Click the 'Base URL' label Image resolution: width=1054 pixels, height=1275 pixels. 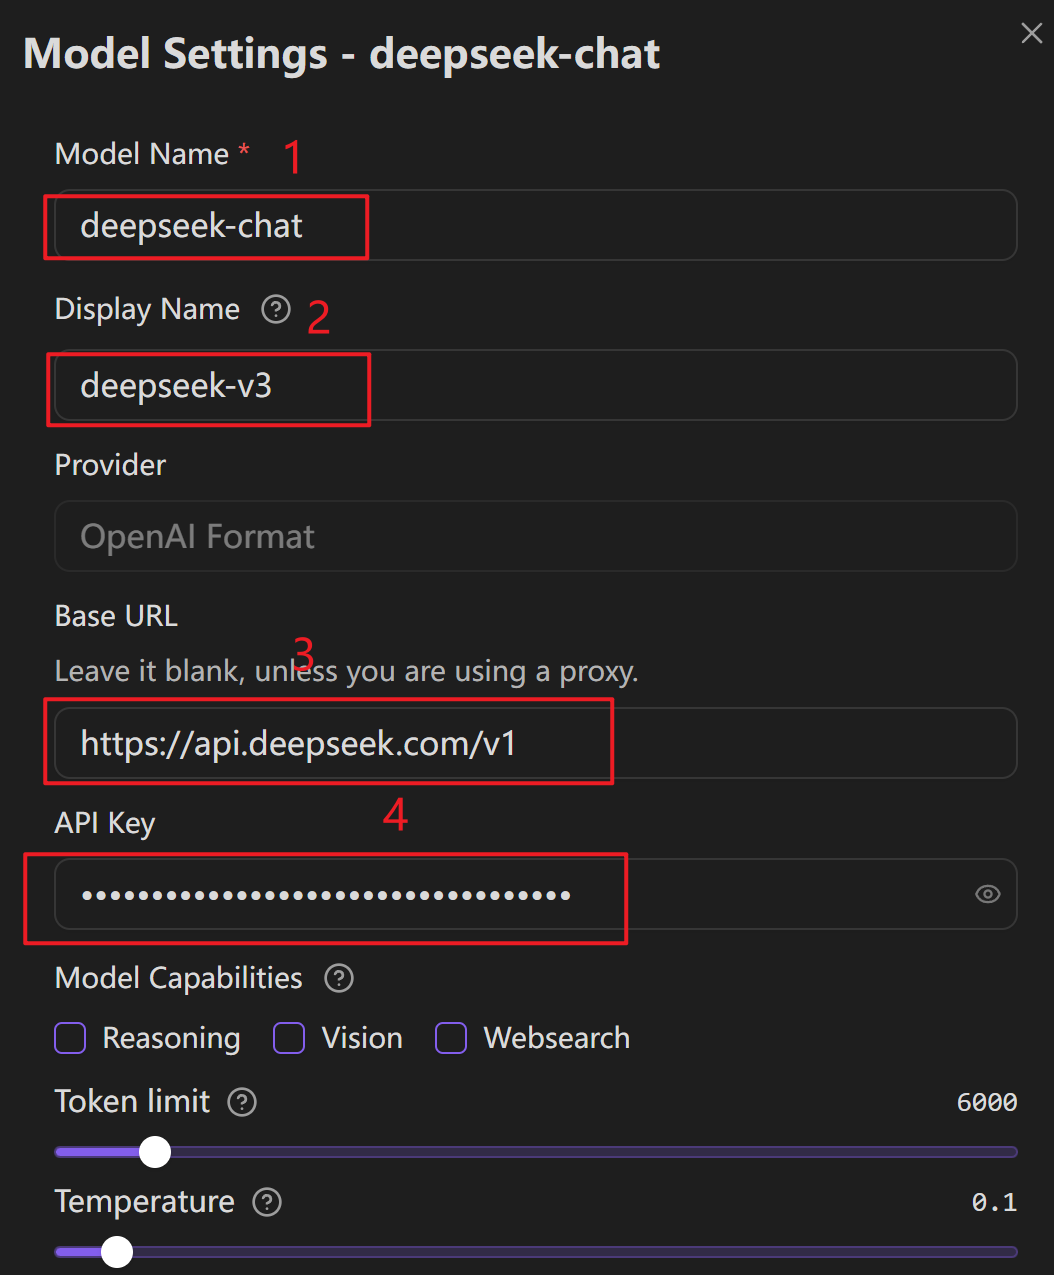point(116,616)
